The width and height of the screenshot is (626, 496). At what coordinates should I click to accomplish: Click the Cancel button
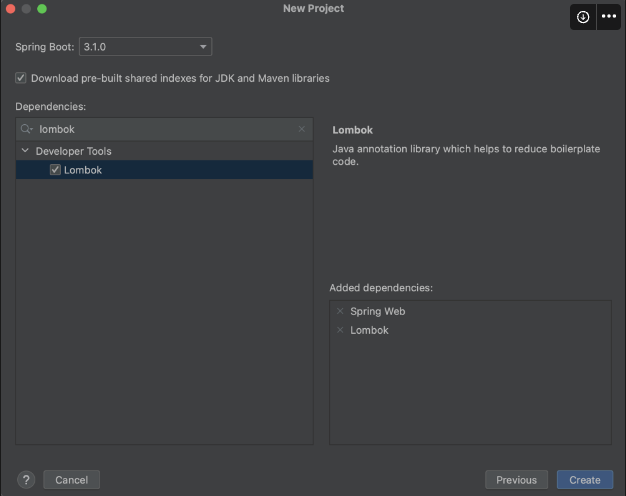71,480
